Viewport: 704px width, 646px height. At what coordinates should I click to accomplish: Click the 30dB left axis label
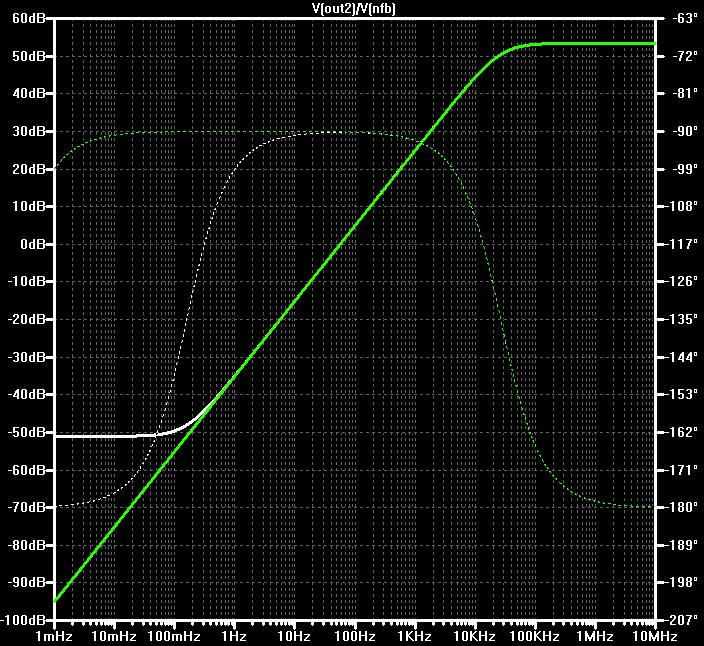(28, 131)
